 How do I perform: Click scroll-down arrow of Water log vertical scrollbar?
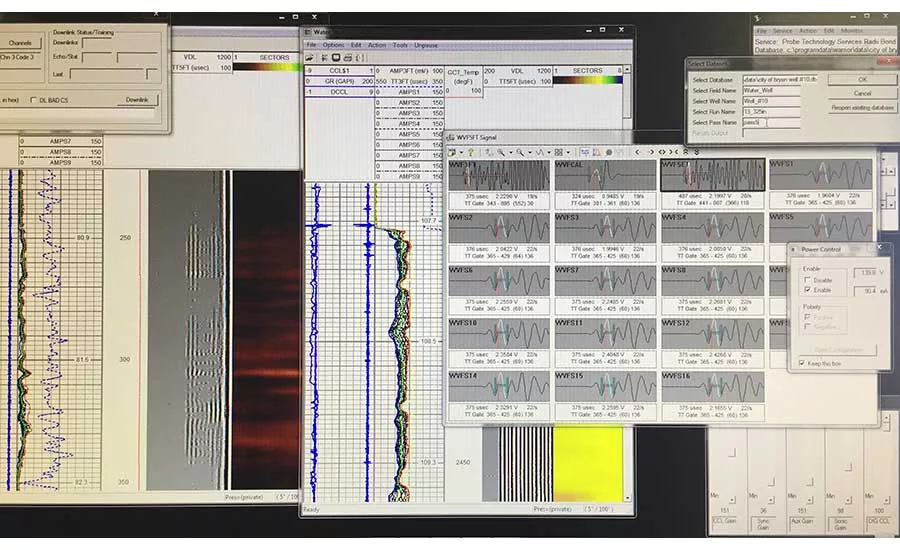(x=627, y=498)
